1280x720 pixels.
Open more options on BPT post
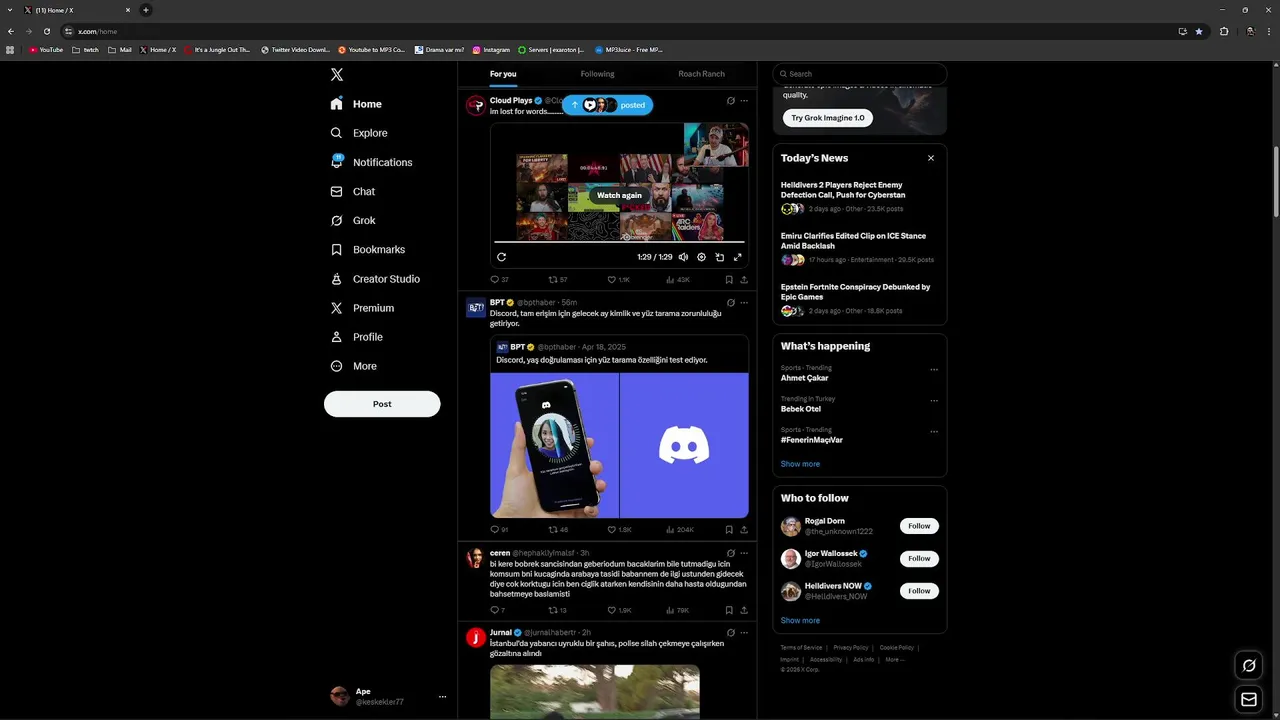744,303
